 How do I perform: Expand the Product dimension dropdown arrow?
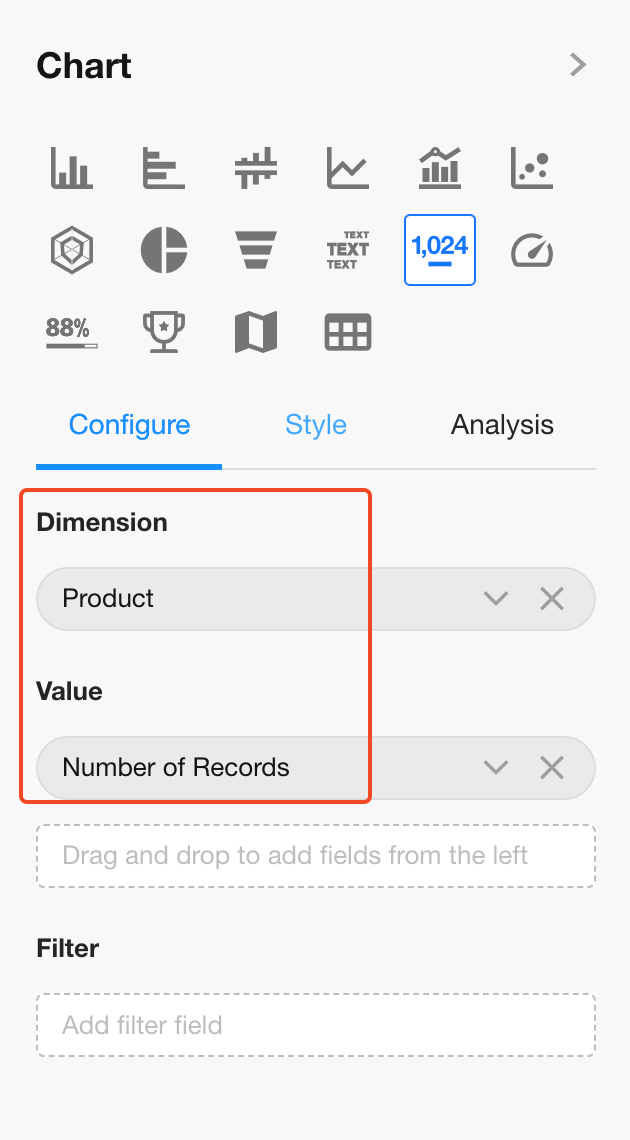496,599
